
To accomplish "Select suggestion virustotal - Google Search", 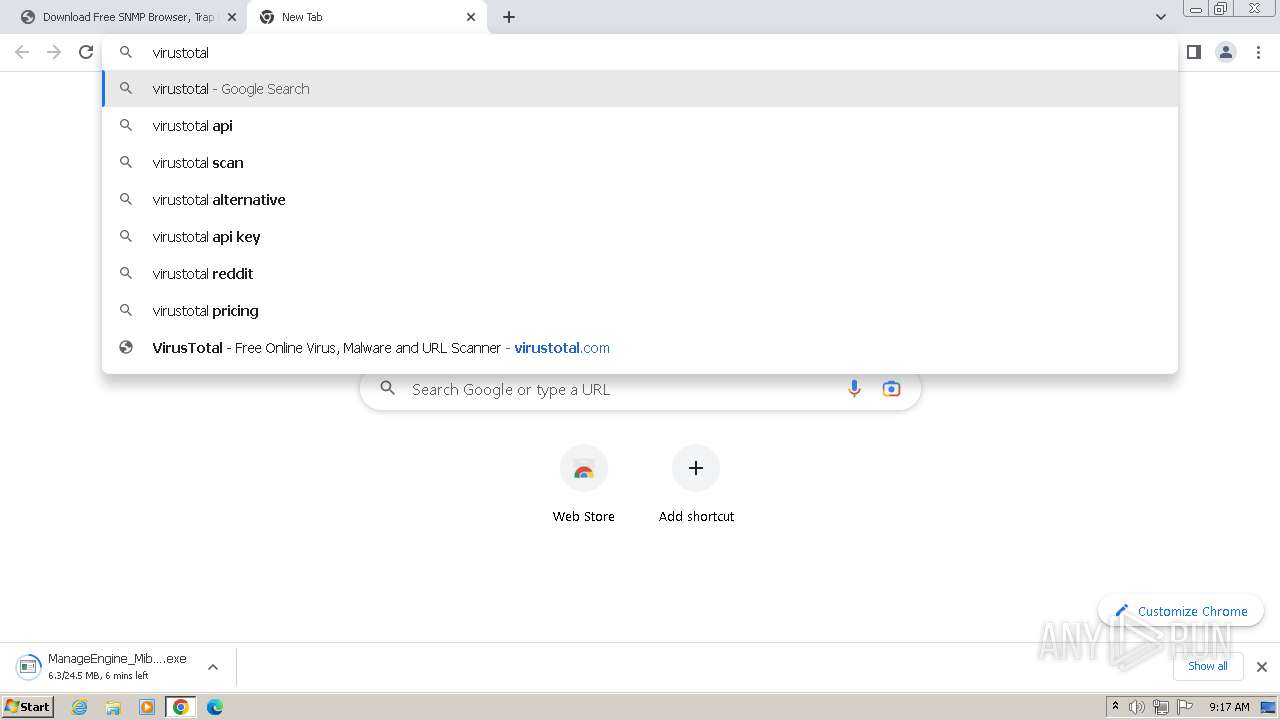I will click(x=640, y=89).
